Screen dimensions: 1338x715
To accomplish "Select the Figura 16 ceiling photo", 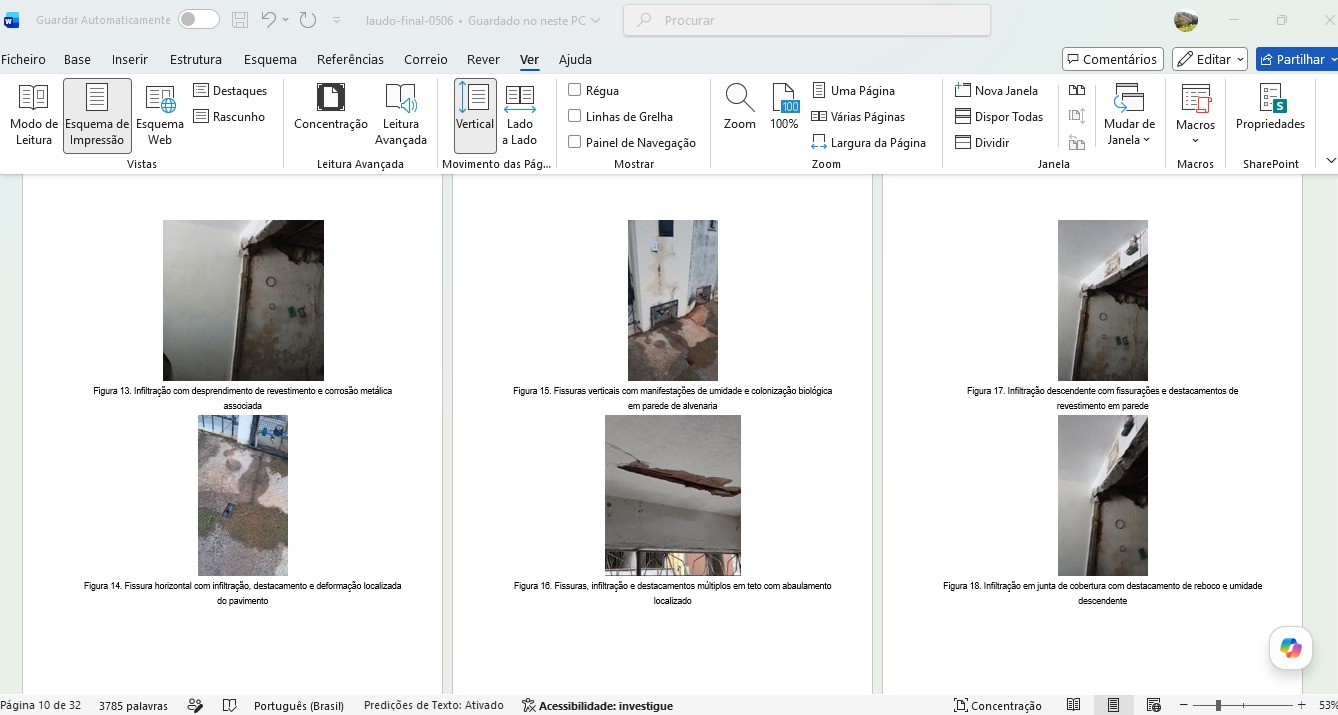I will (672, 495).
